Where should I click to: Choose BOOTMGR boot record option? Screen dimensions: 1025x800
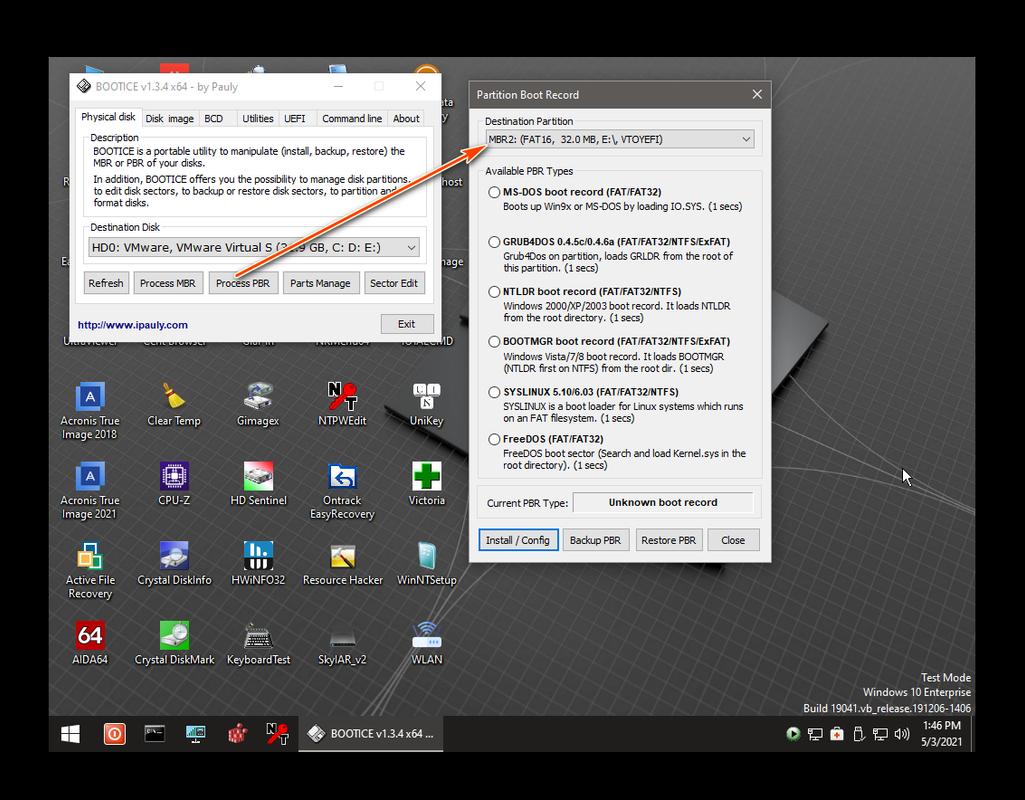494,341
